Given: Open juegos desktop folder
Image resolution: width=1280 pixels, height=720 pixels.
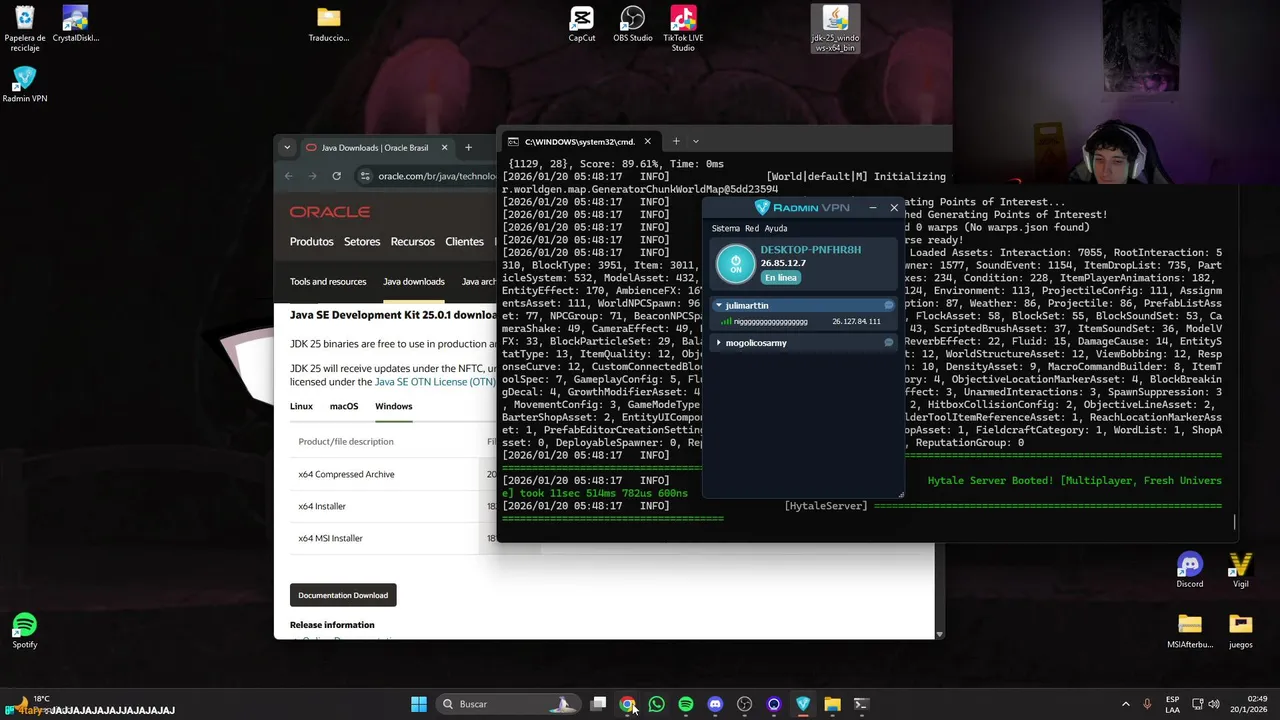Looking at the screenshot, I should point(1241,631).
